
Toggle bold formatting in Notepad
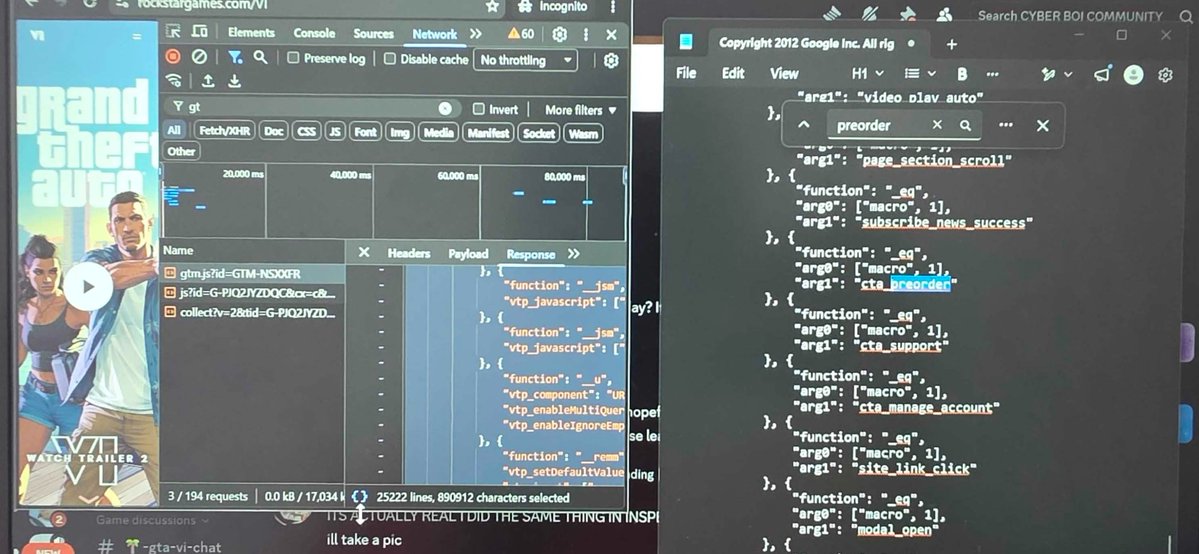tap(962, 74)
